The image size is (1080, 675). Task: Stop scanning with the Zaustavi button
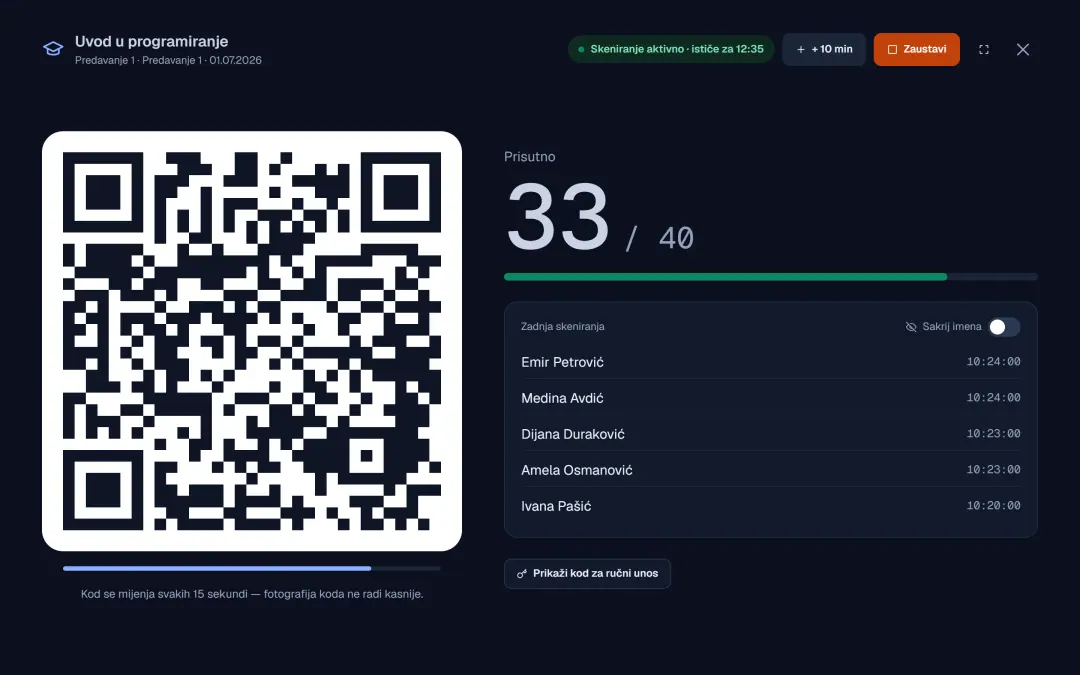coord(916,50)
